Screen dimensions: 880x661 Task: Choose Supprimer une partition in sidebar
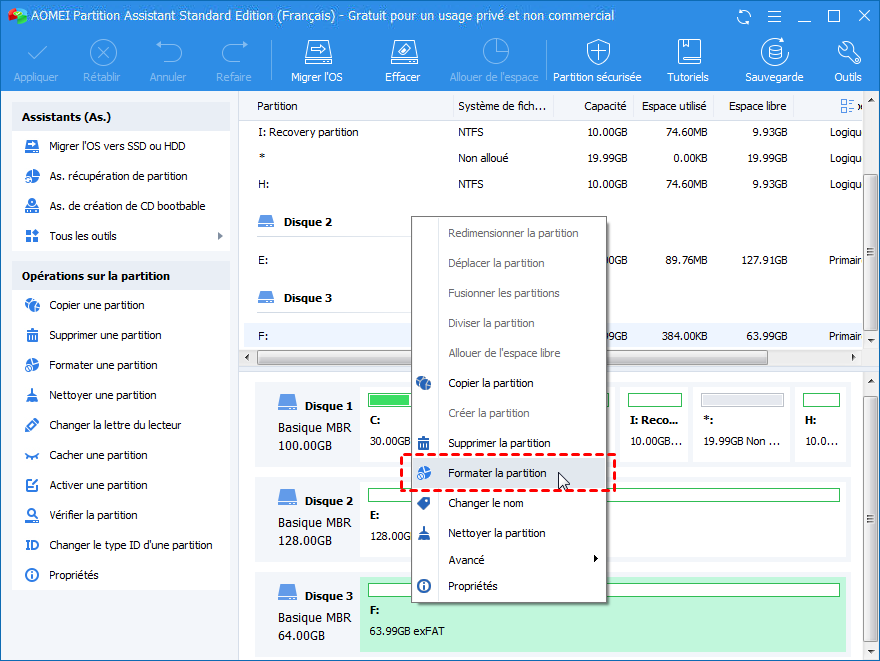click(x=105, y=336)
